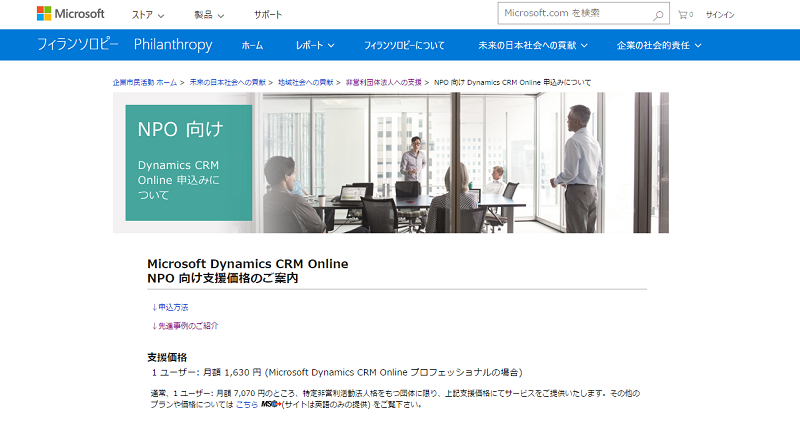This screenshot has width=800, height=421.
Task: Click breadcrumb 地域社会への貢献
Action: (306, 82)
